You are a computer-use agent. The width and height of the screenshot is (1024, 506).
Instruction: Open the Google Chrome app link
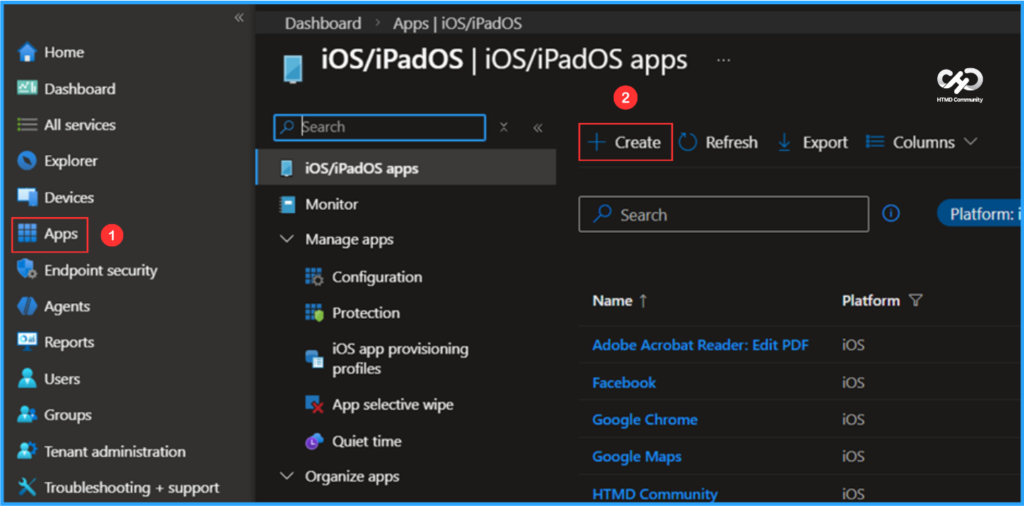[x=645, y=419]
